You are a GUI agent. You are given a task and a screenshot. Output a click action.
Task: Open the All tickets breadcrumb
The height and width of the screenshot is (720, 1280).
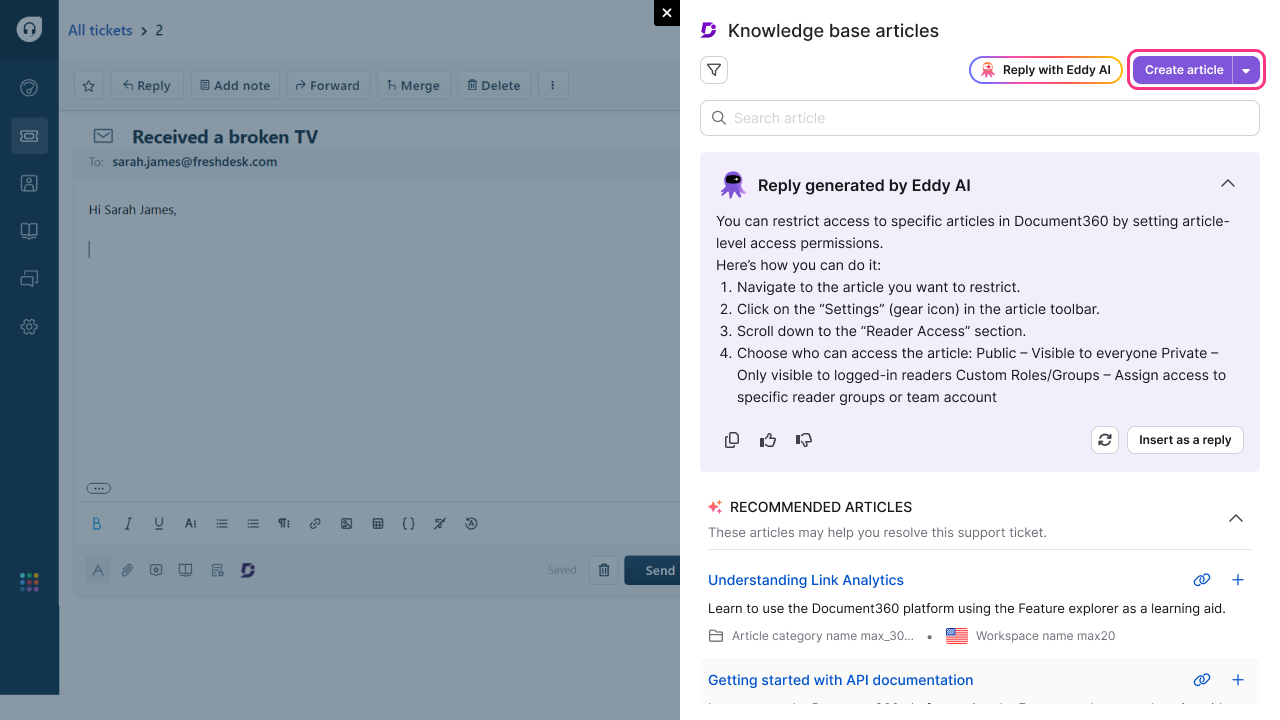click(100, 31)
